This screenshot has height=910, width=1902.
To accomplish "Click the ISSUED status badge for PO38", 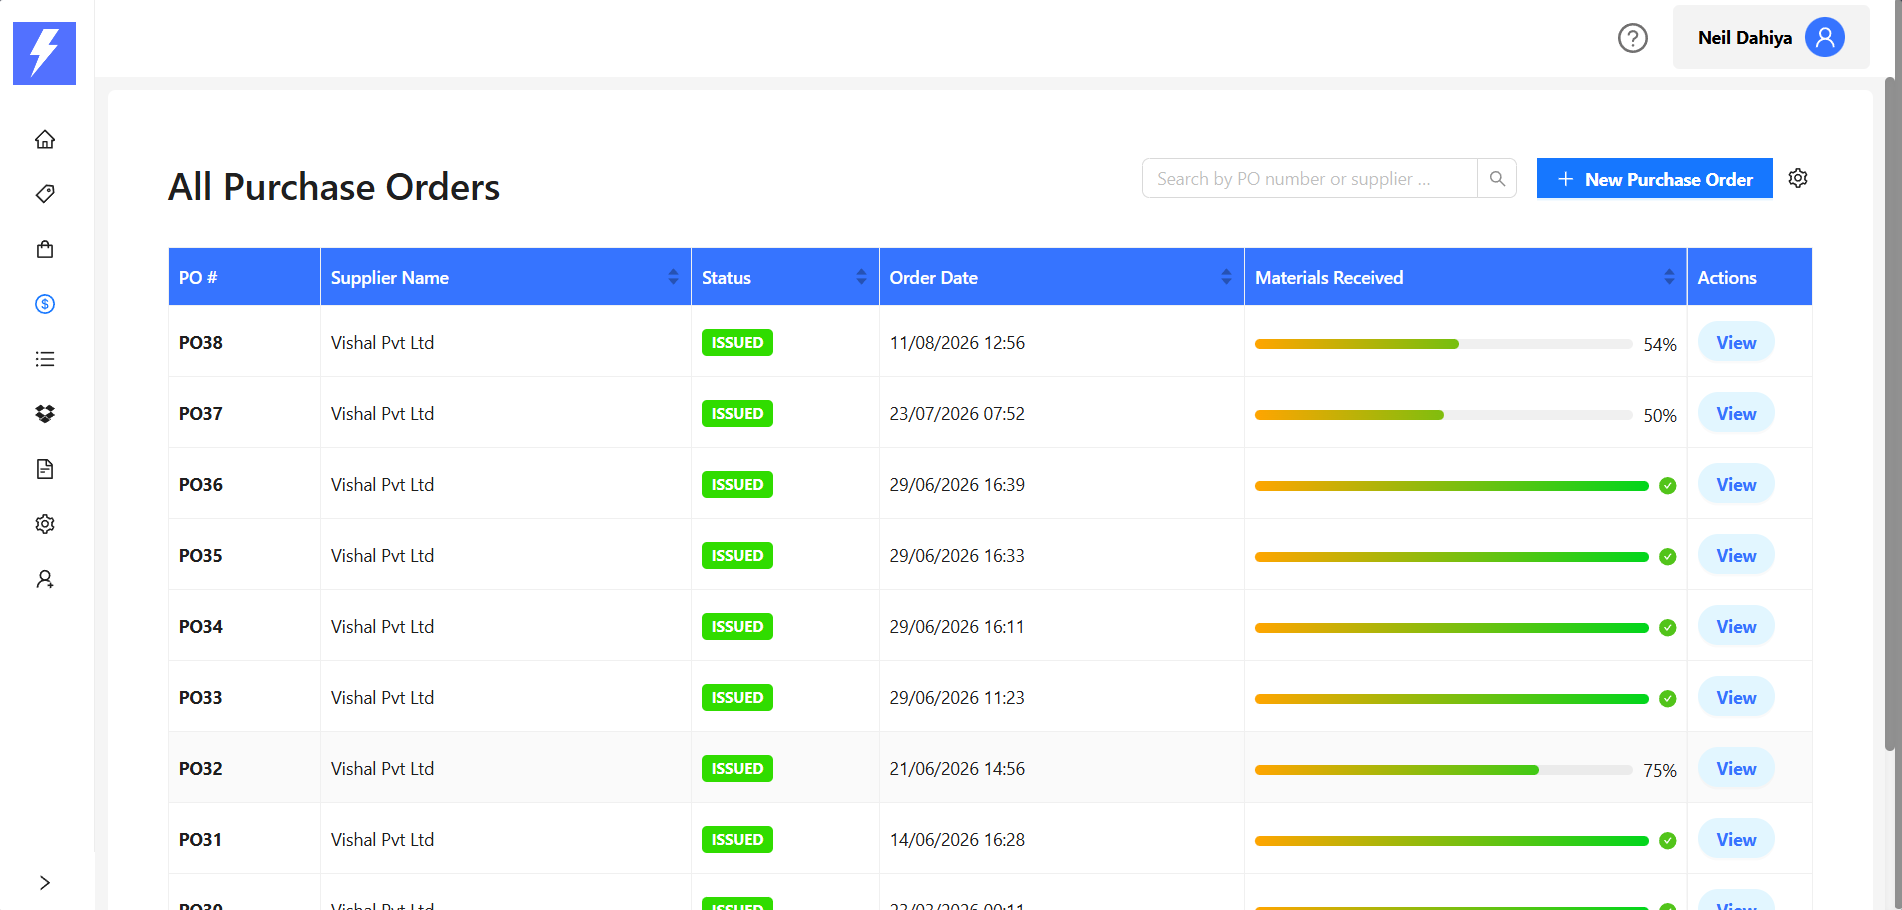I will click(737, 342).
